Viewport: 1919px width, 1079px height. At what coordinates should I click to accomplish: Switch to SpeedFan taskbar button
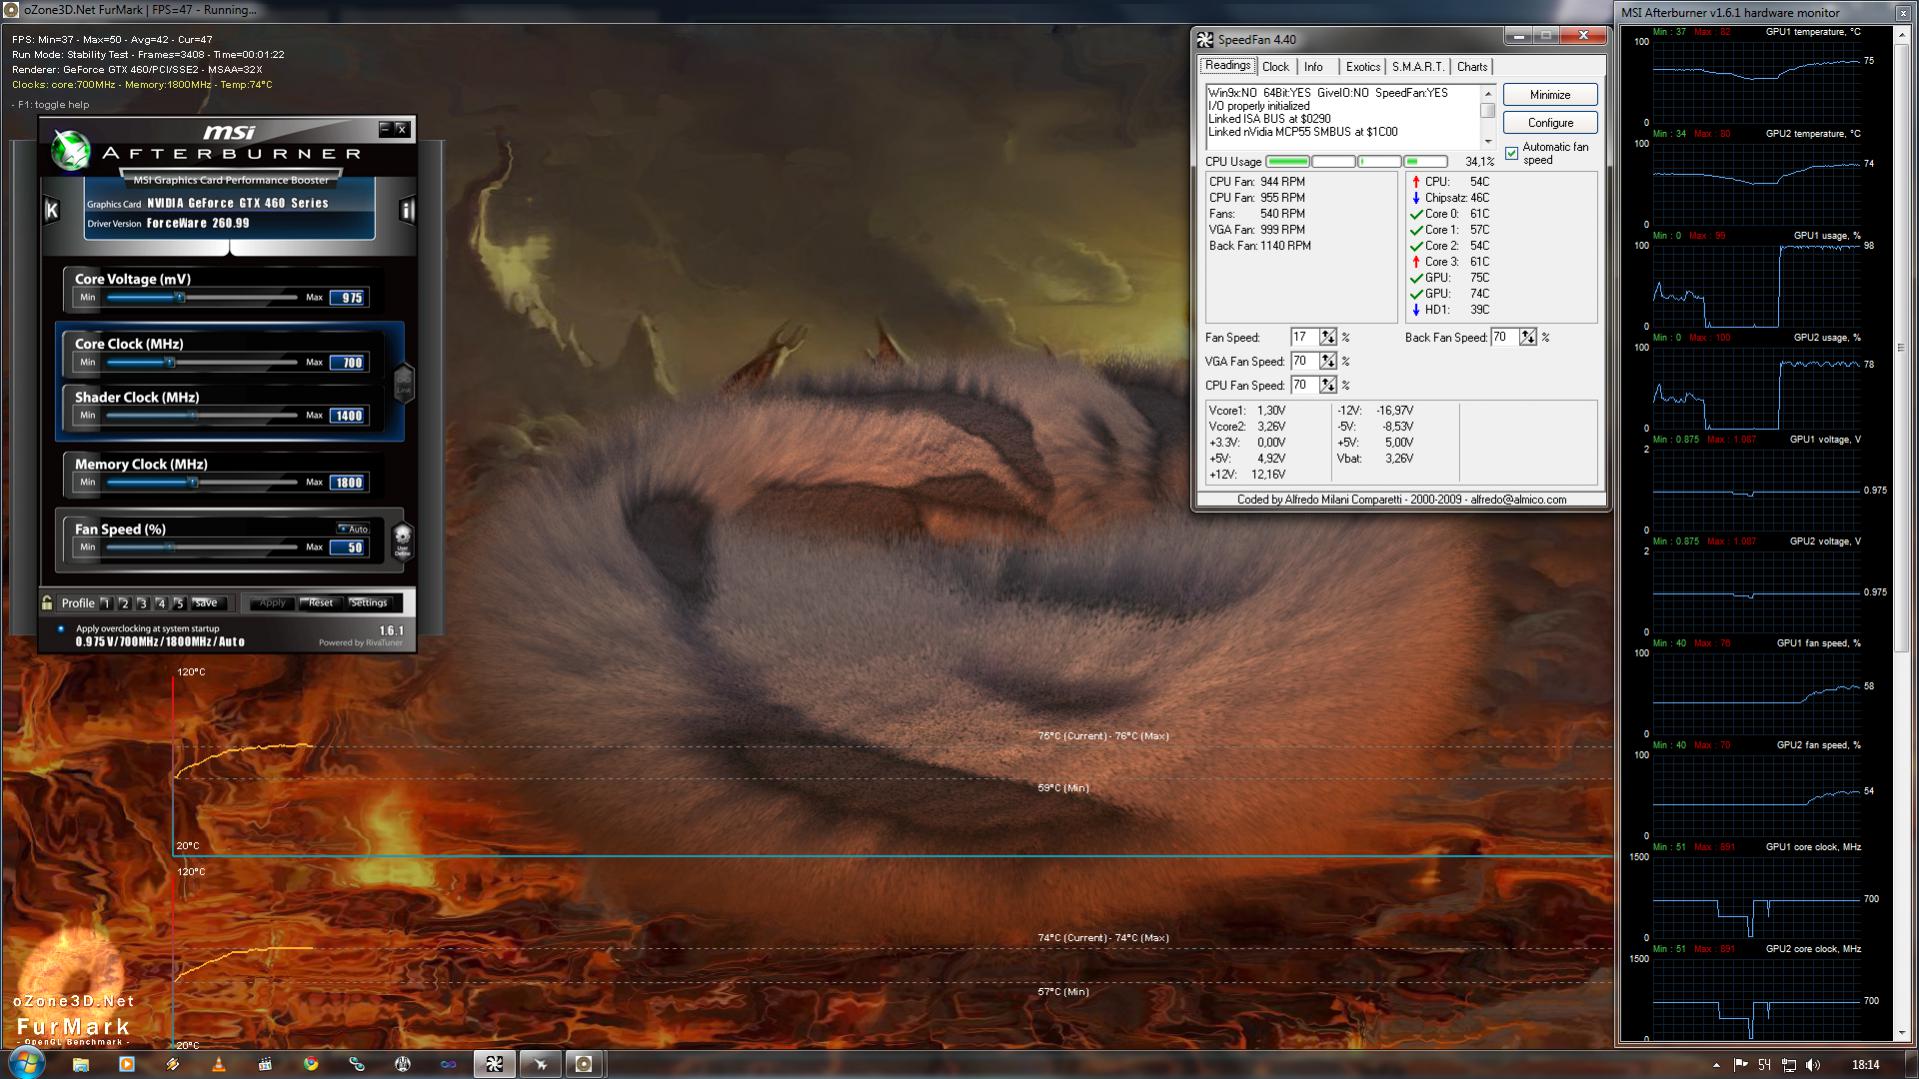(494, 1064)
